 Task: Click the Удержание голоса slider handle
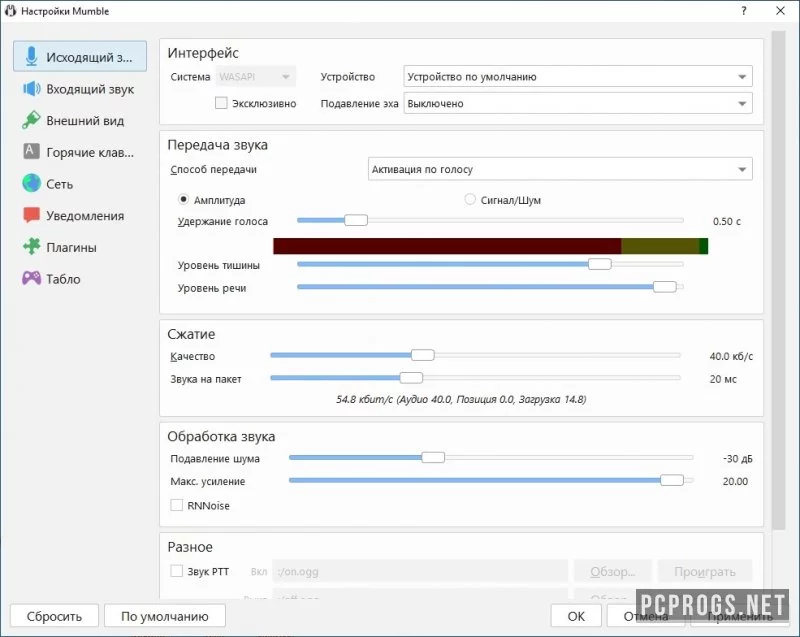[x=356, y=220]
